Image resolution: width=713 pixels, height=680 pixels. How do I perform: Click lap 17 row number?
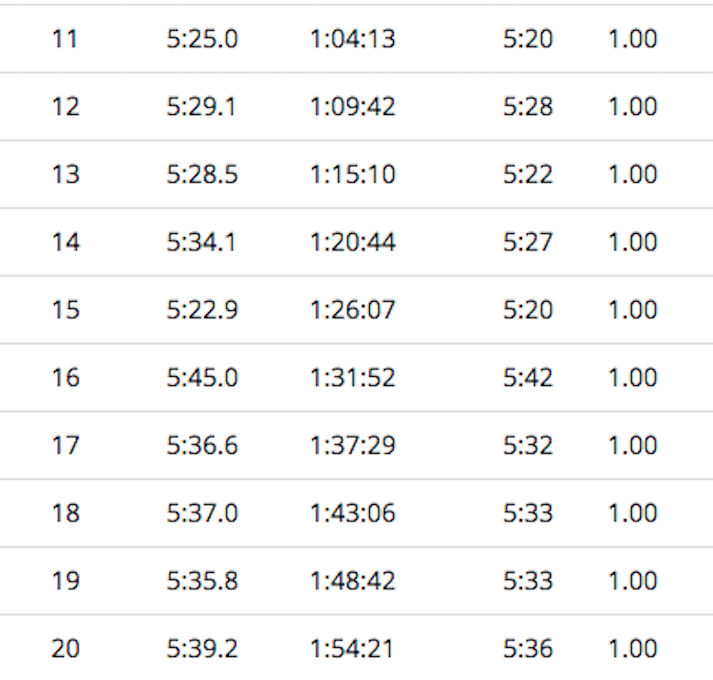tap(65, 445)
